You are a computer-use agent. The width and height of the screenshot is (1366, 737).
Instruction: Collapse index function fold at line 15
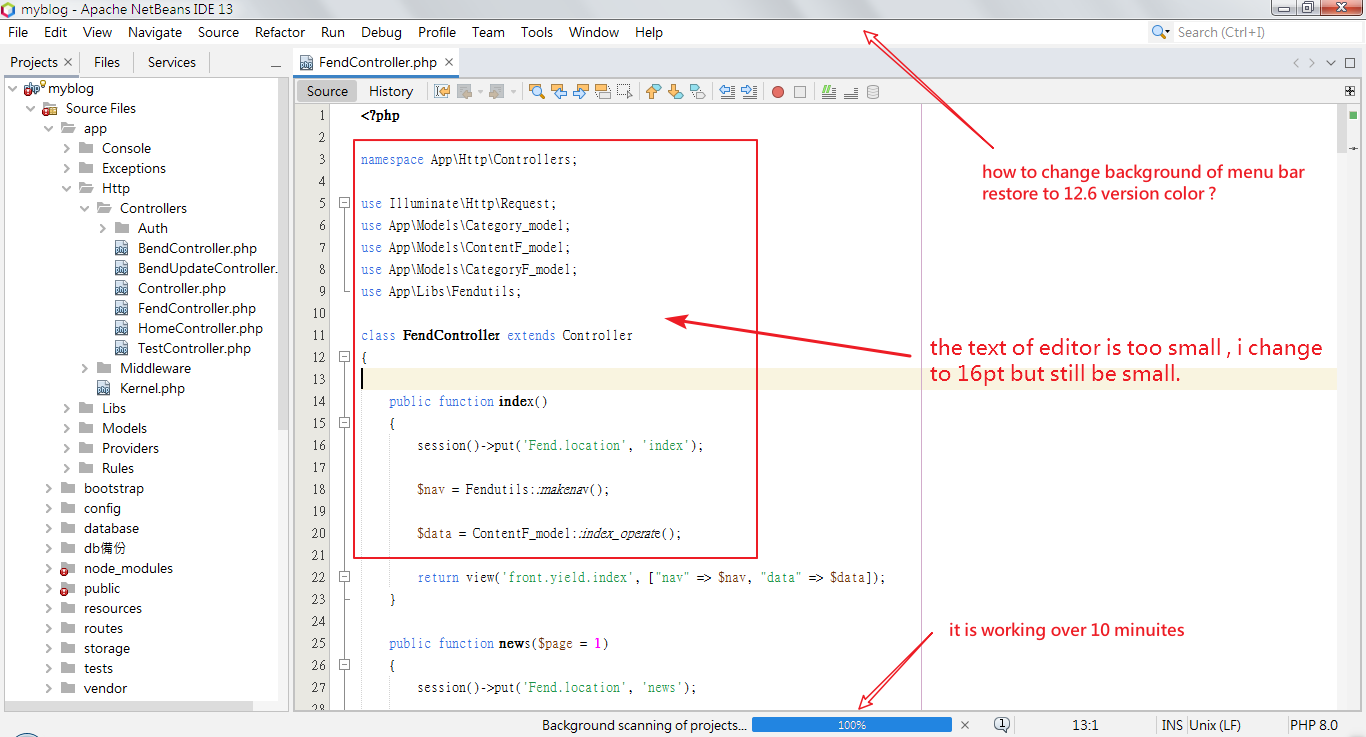(345, 423)
